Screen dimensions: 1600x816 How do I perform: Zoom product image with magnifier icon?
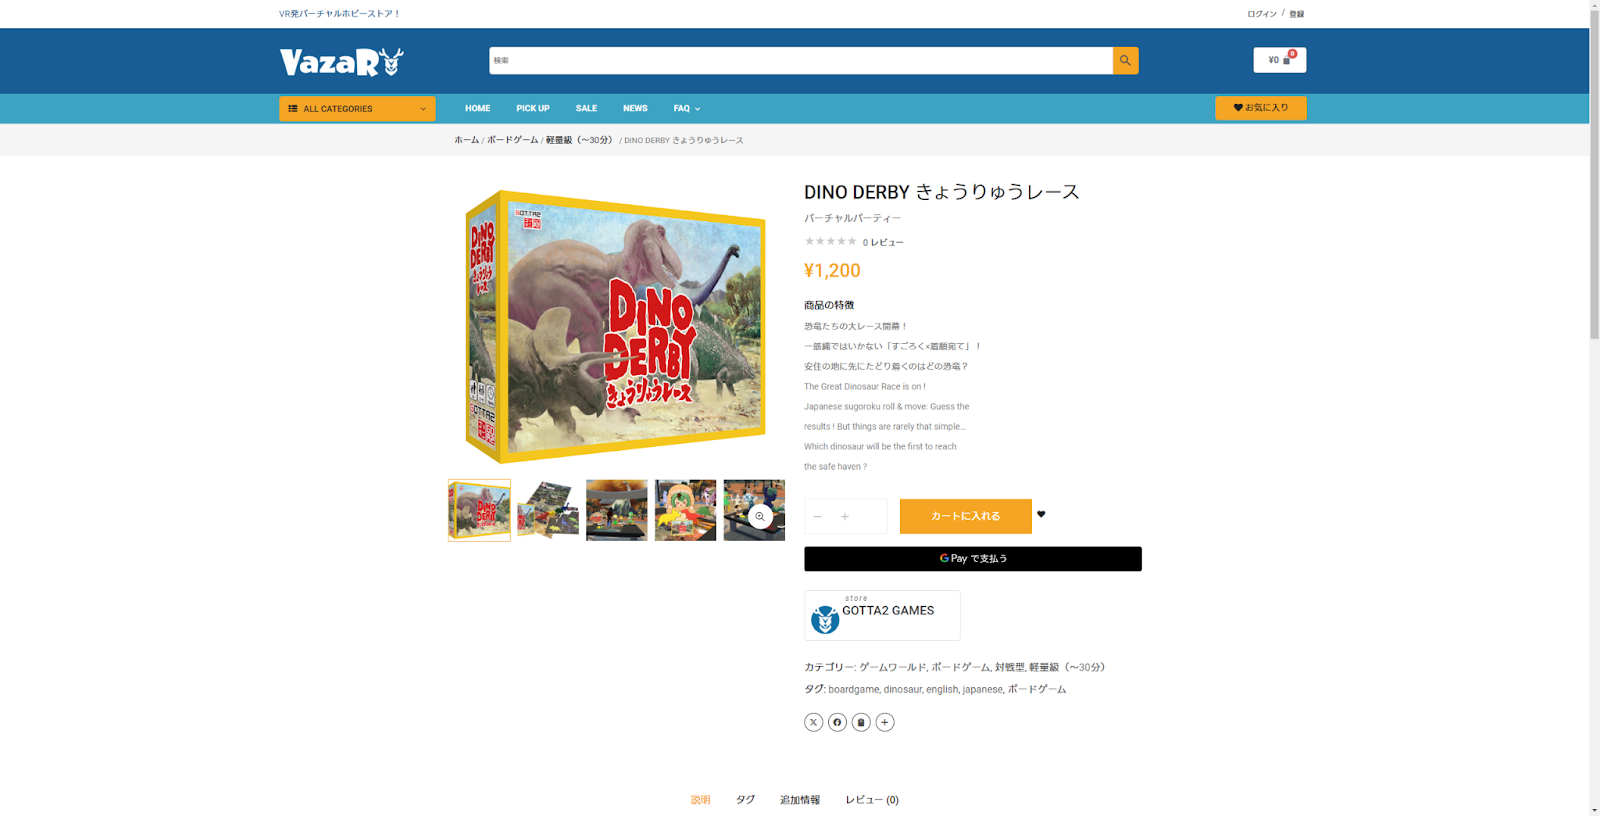760,516
